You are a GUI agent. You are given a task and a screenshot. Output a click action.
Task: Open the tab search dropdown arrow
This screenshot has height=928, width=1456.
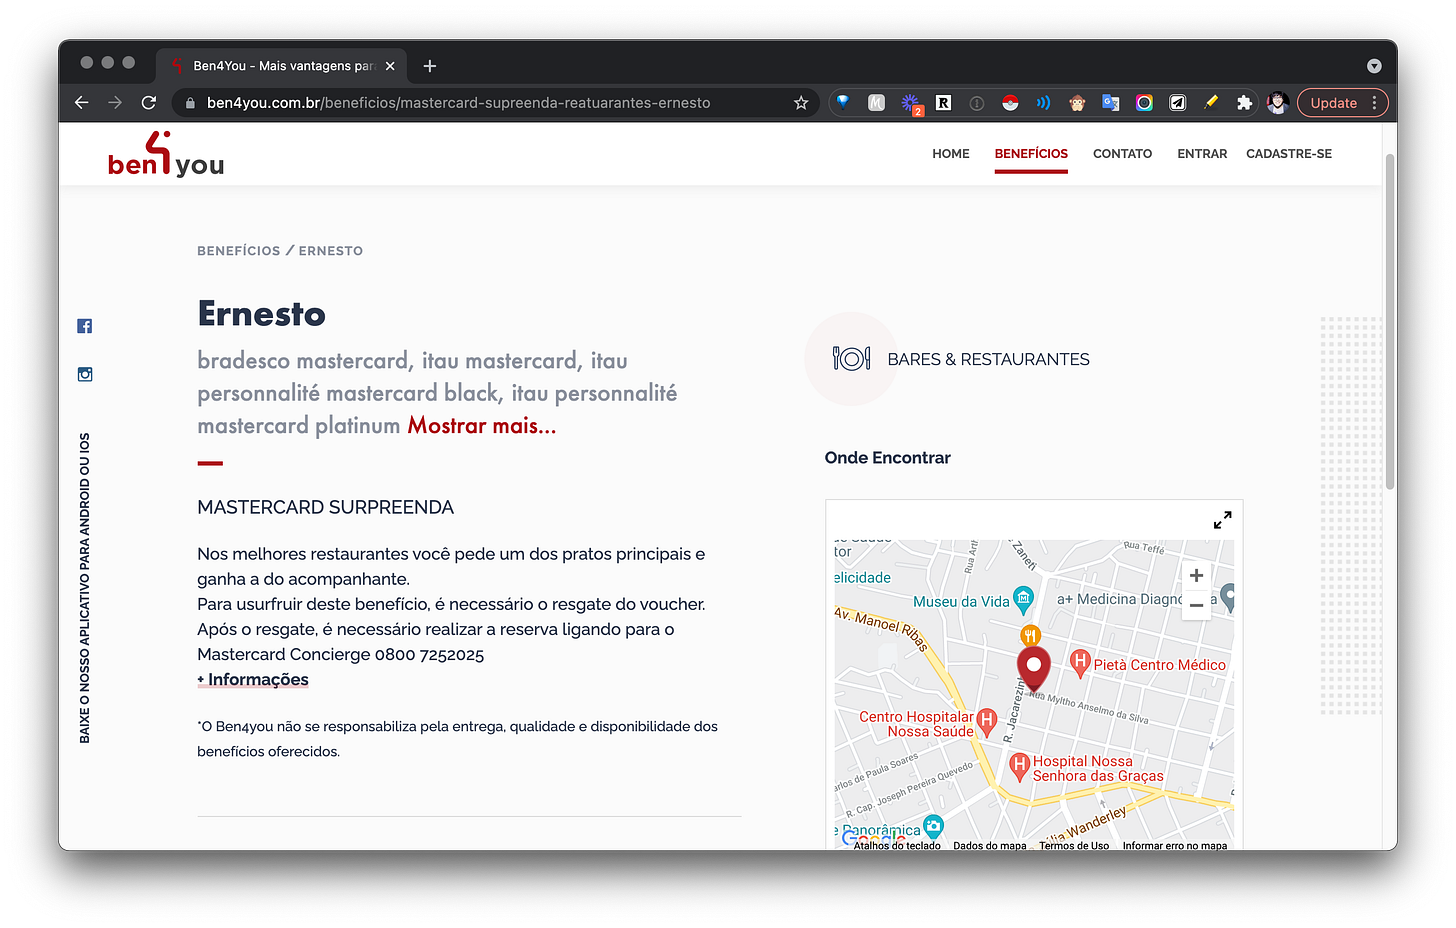pyautogui.click(x=1374, y=66)
